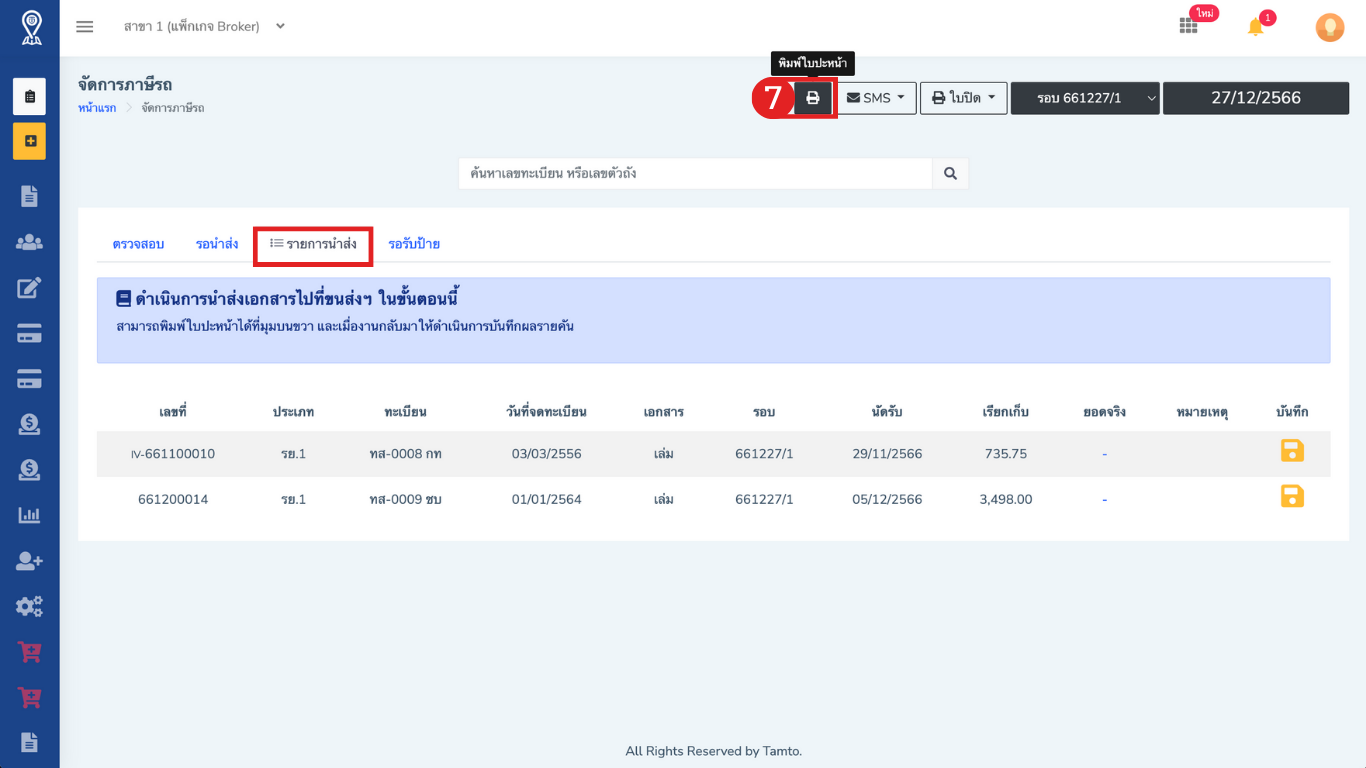1366x768 pixels.
Task: Click the เลขที่ column header
Action: tap(173, 412)
